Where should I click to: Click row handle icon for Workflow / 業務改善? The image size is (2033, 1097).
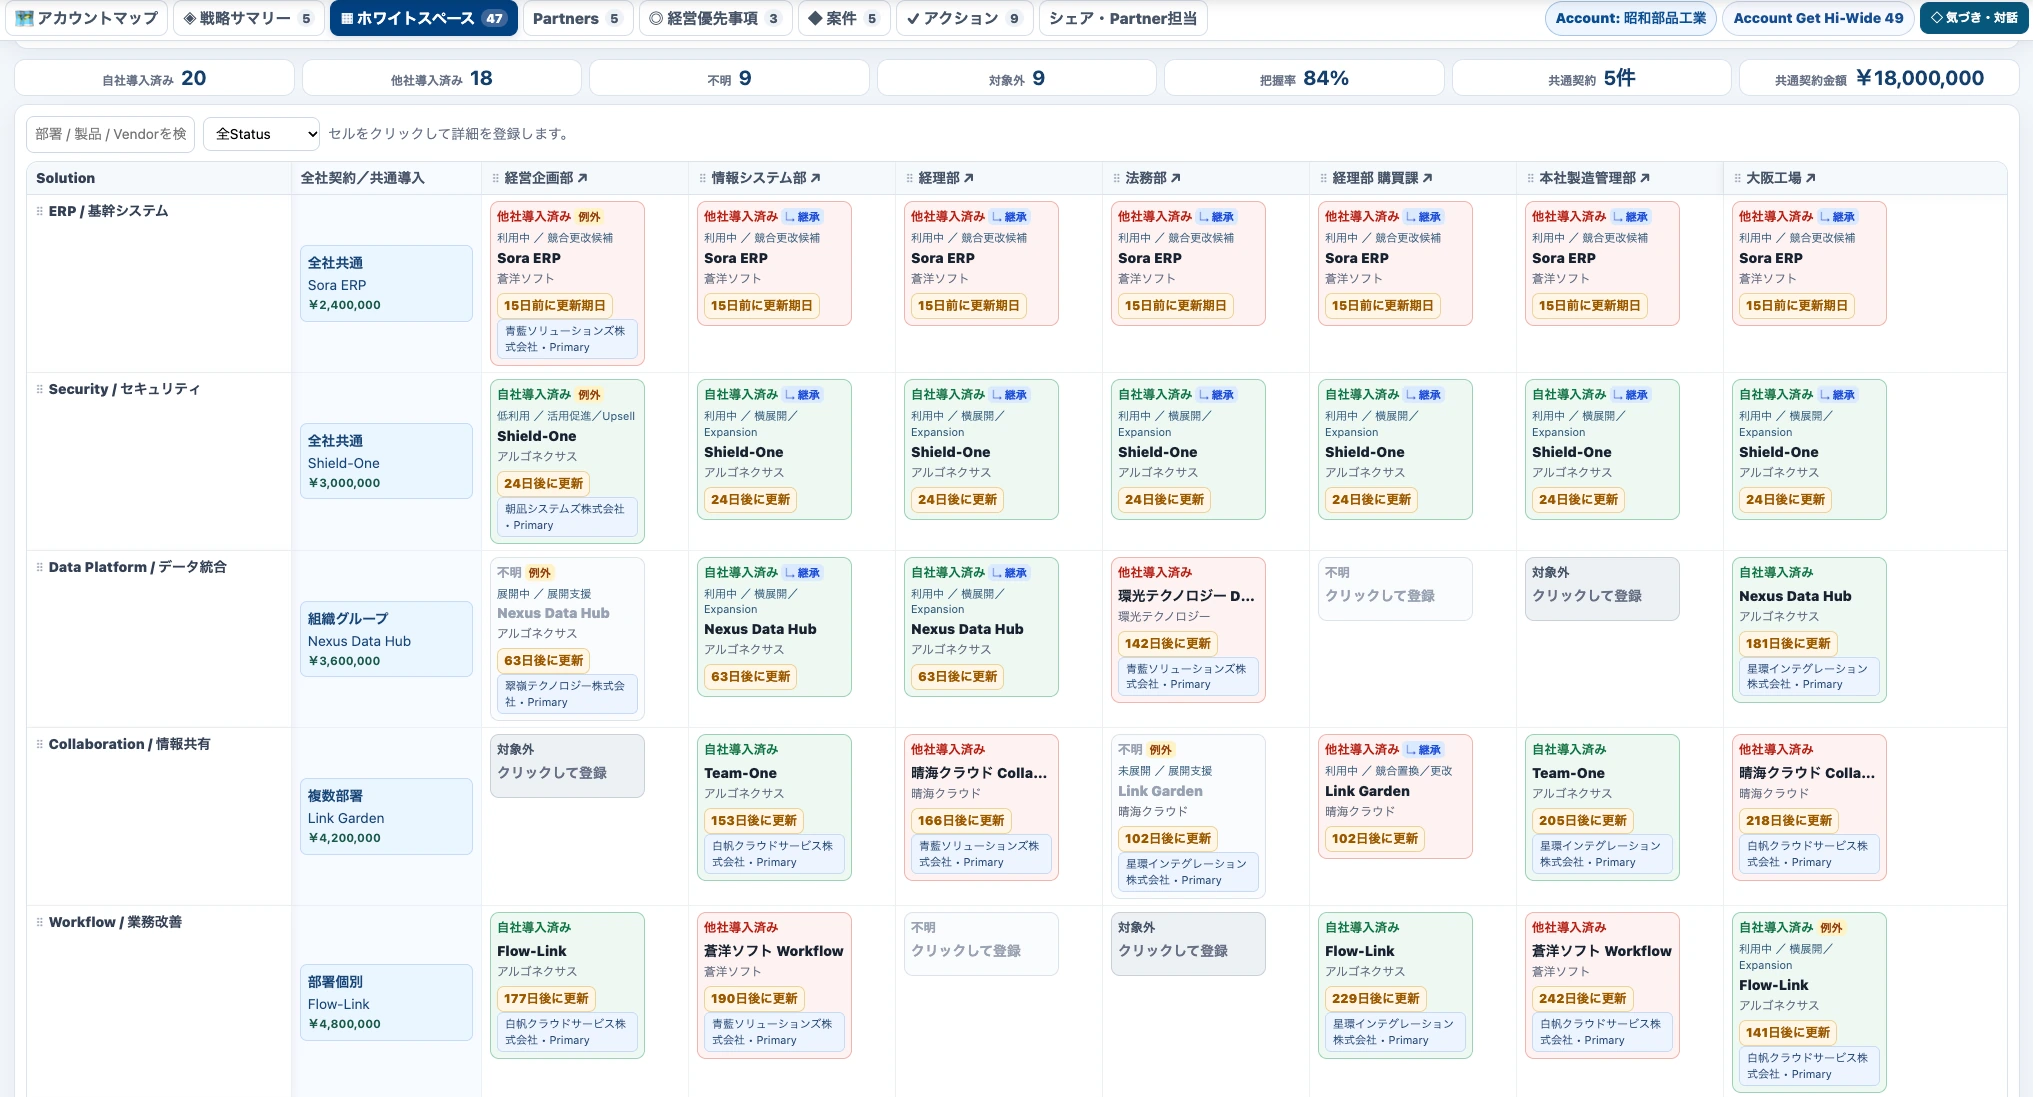40,922
